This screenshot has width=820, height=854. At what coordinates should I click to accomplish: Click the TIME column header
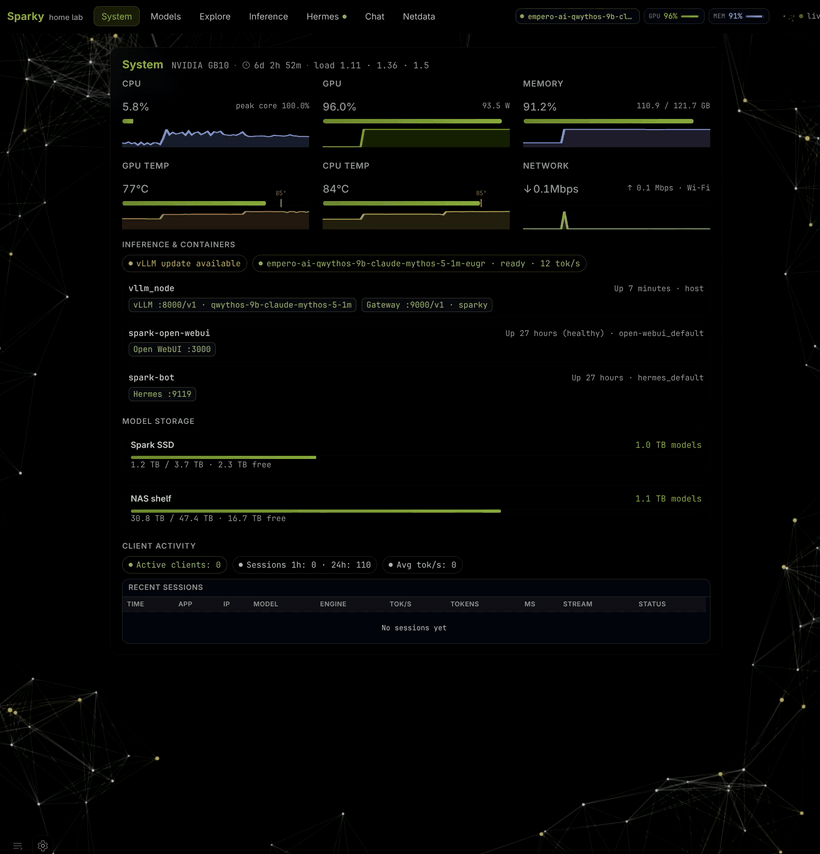(136, 604)
